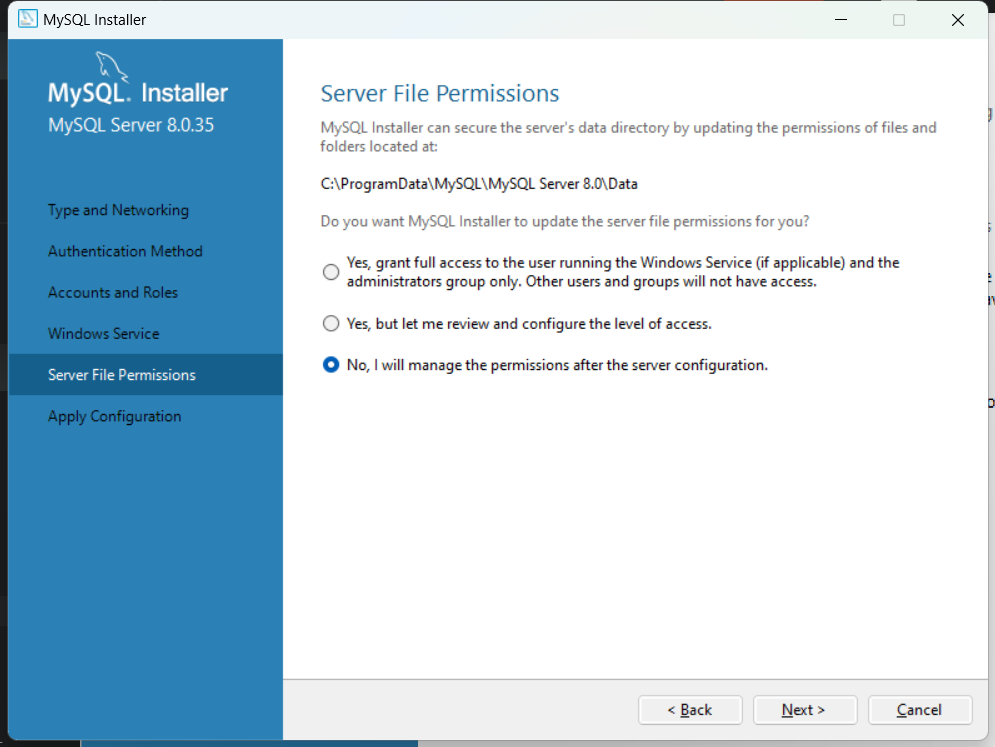This screenshot has height=747, width=995.
Task: Click the maximize window button
Action: (x=898, y=20)
